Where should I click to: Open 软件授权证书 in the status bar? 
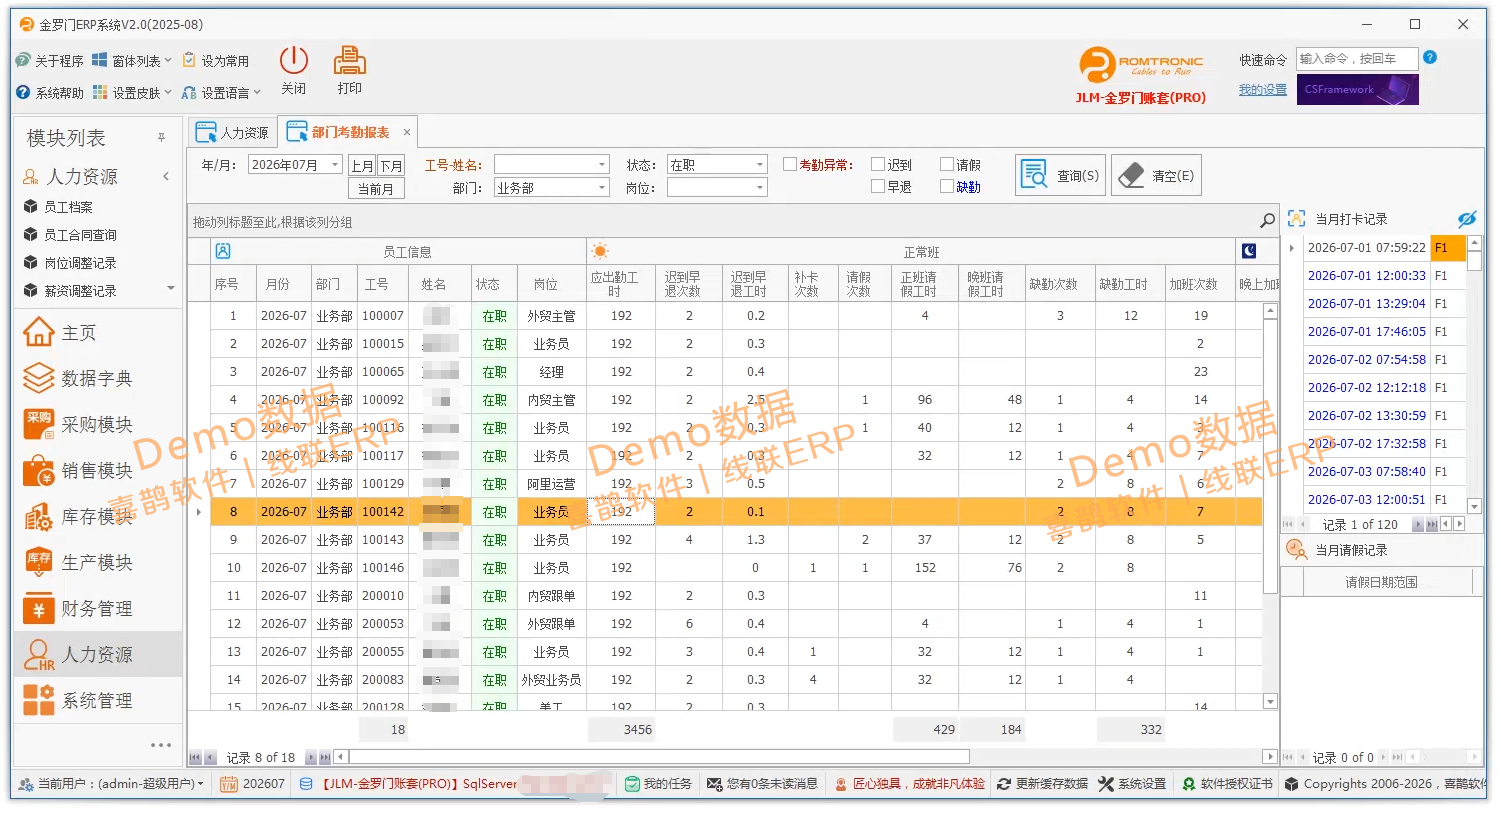(1227, 784)
